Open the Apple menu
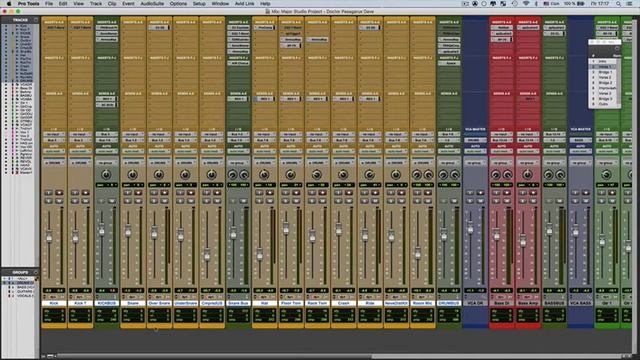The width and height of the screenshot is (640, 360). coord(9,3)
